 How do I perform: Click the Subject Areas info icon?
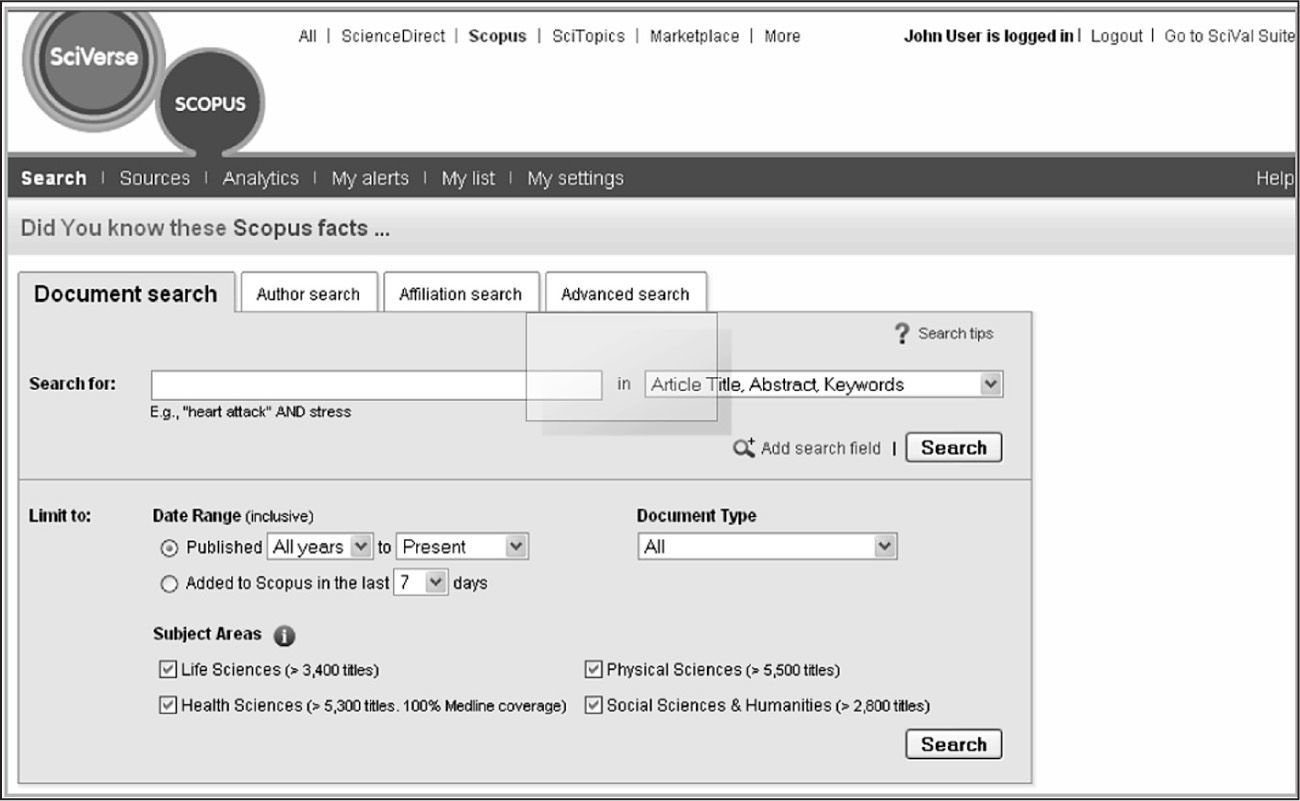284,636
